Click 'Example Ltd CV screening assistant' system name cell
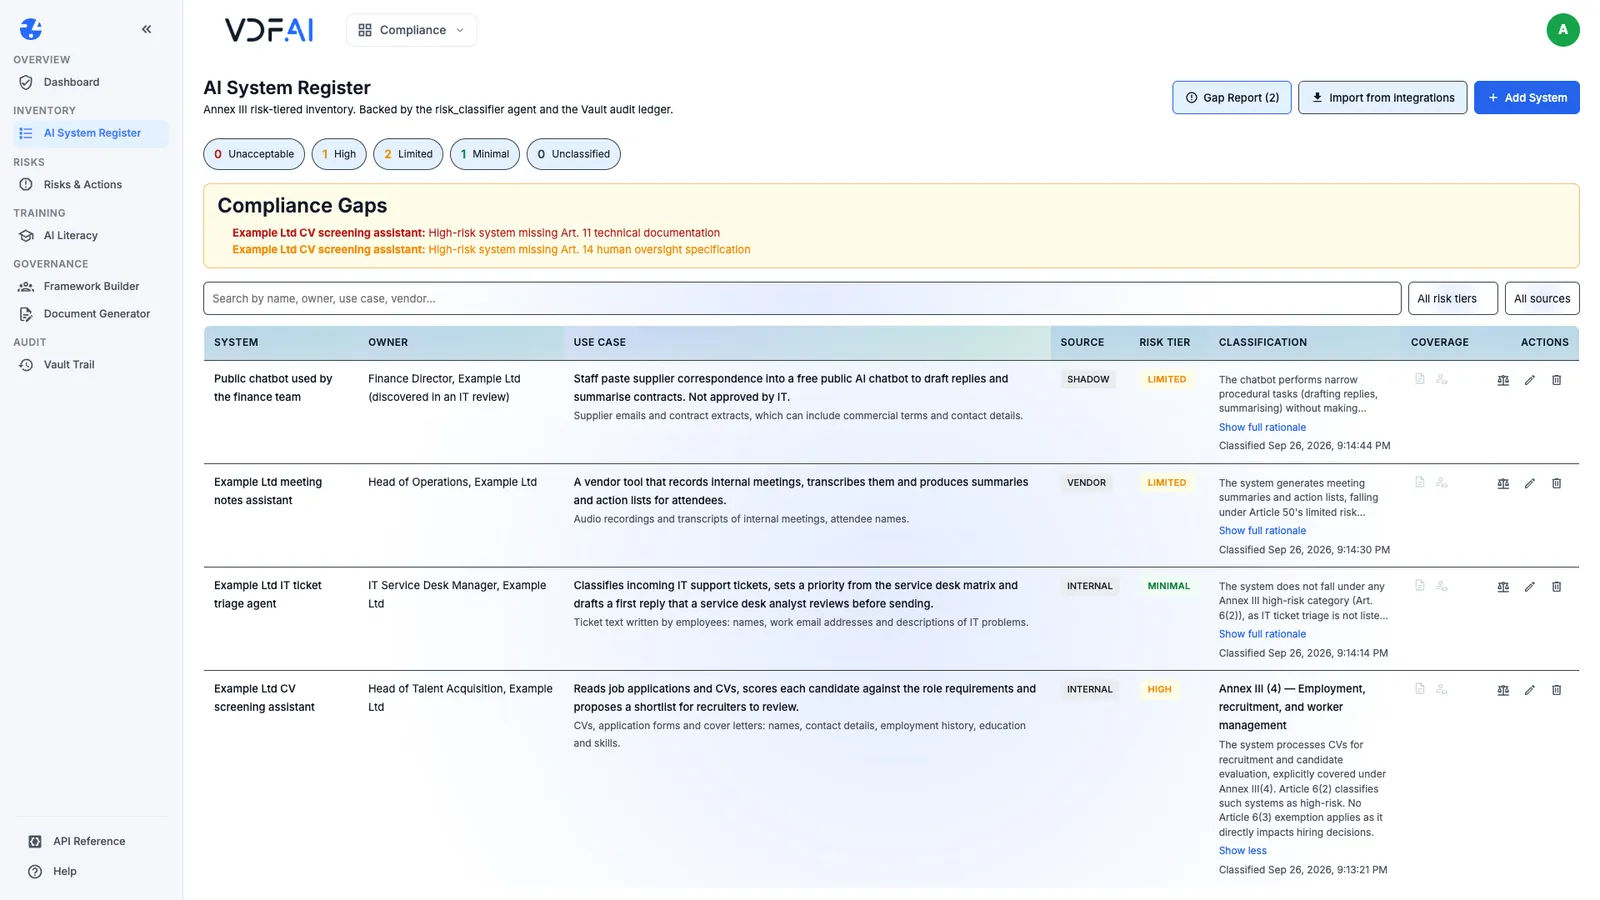Viewport: 1600px width, 900px height. tap(264, 698)
